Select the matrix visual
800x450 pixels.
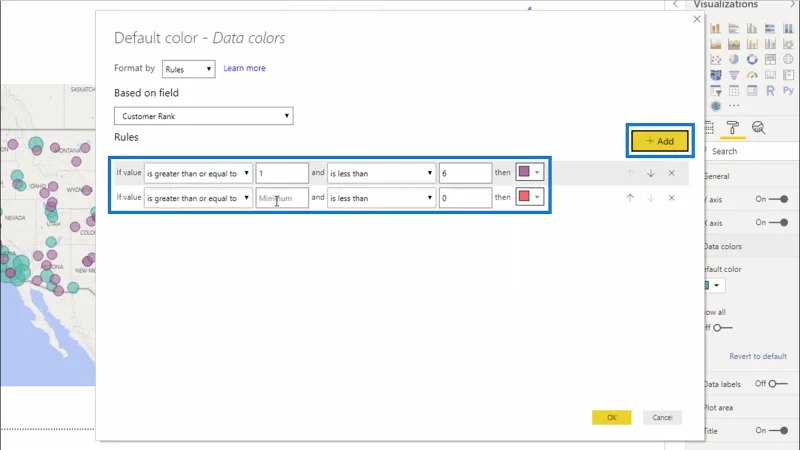752,91
